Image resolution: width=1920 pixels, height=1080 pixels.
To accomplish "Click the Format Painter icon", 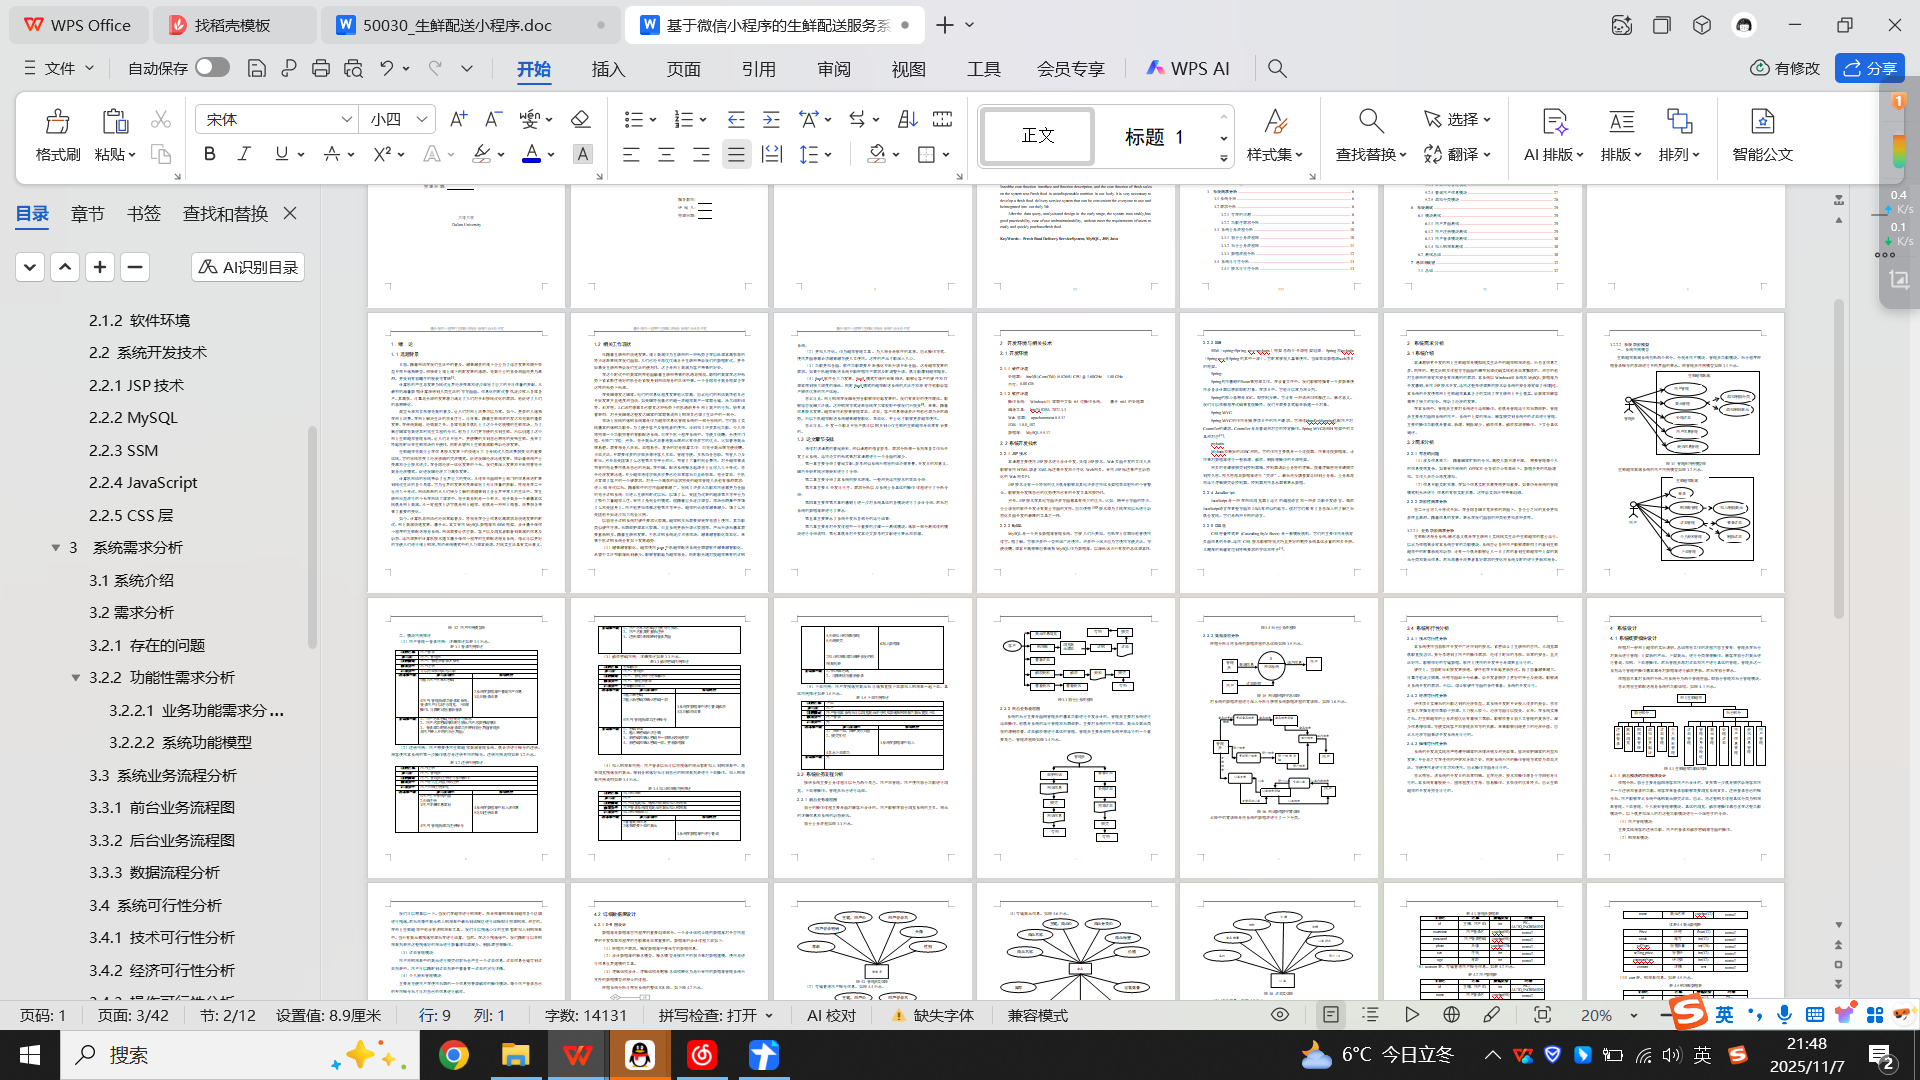I will click(57, 134).
